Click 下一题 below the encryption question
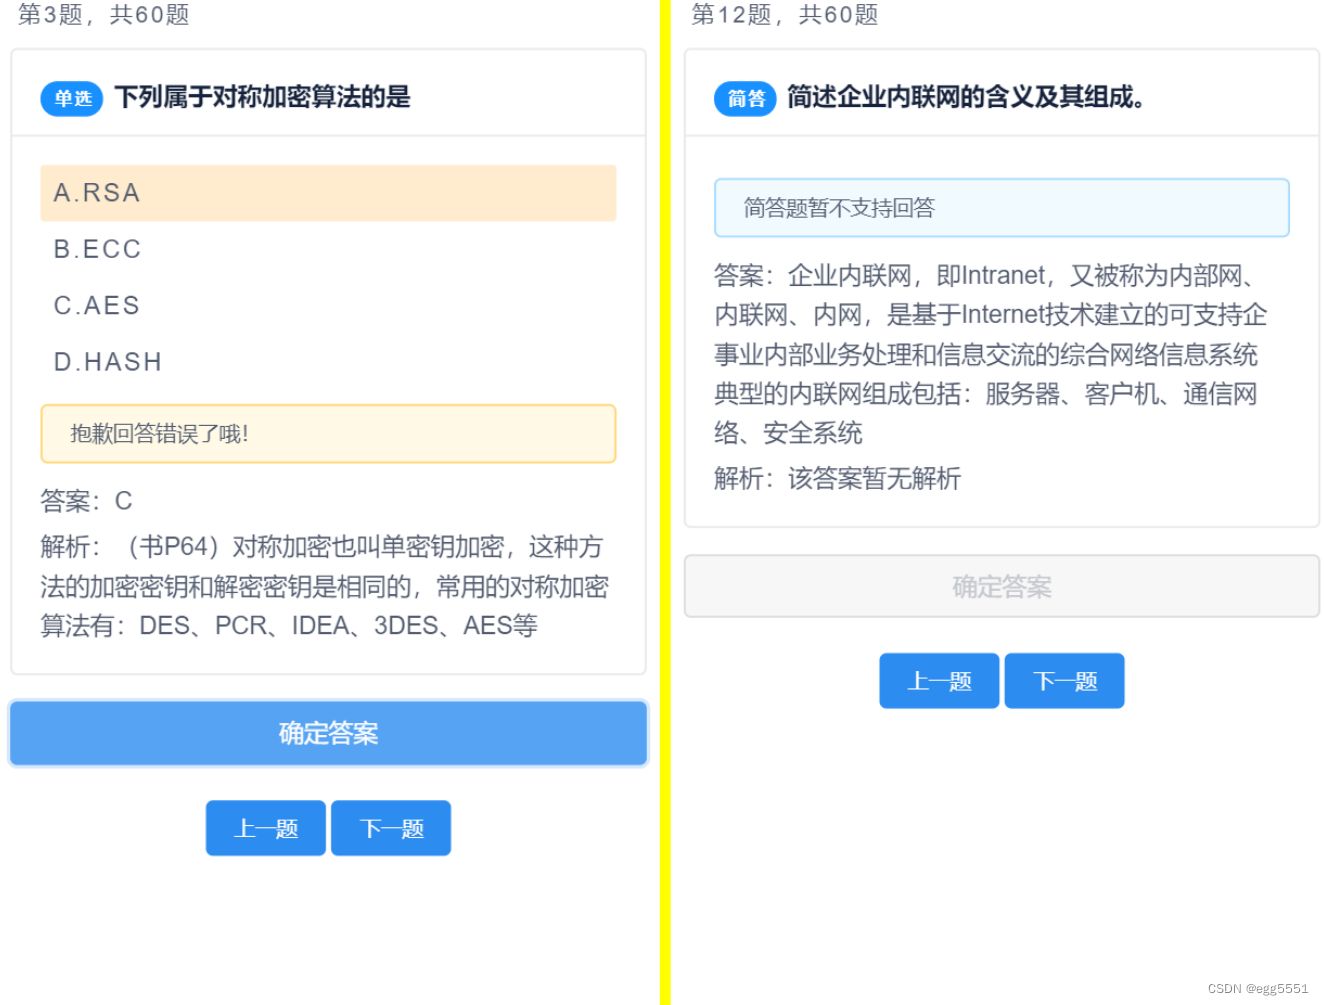1324x1005 pixels. (x=391, y=827)
